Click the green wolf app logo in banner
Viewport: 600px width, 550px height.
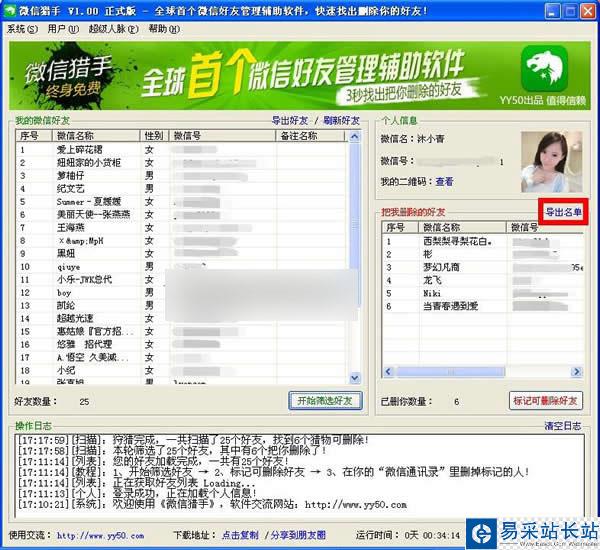click(545, 67)
